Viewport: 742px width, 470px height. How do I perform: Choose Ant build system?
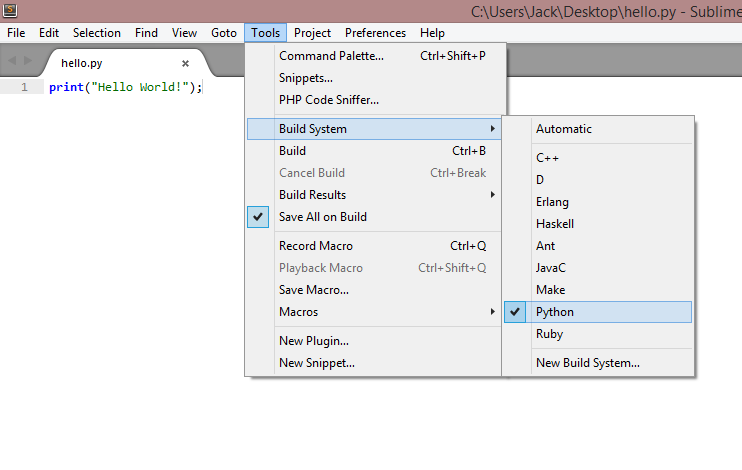click(598, 246)
